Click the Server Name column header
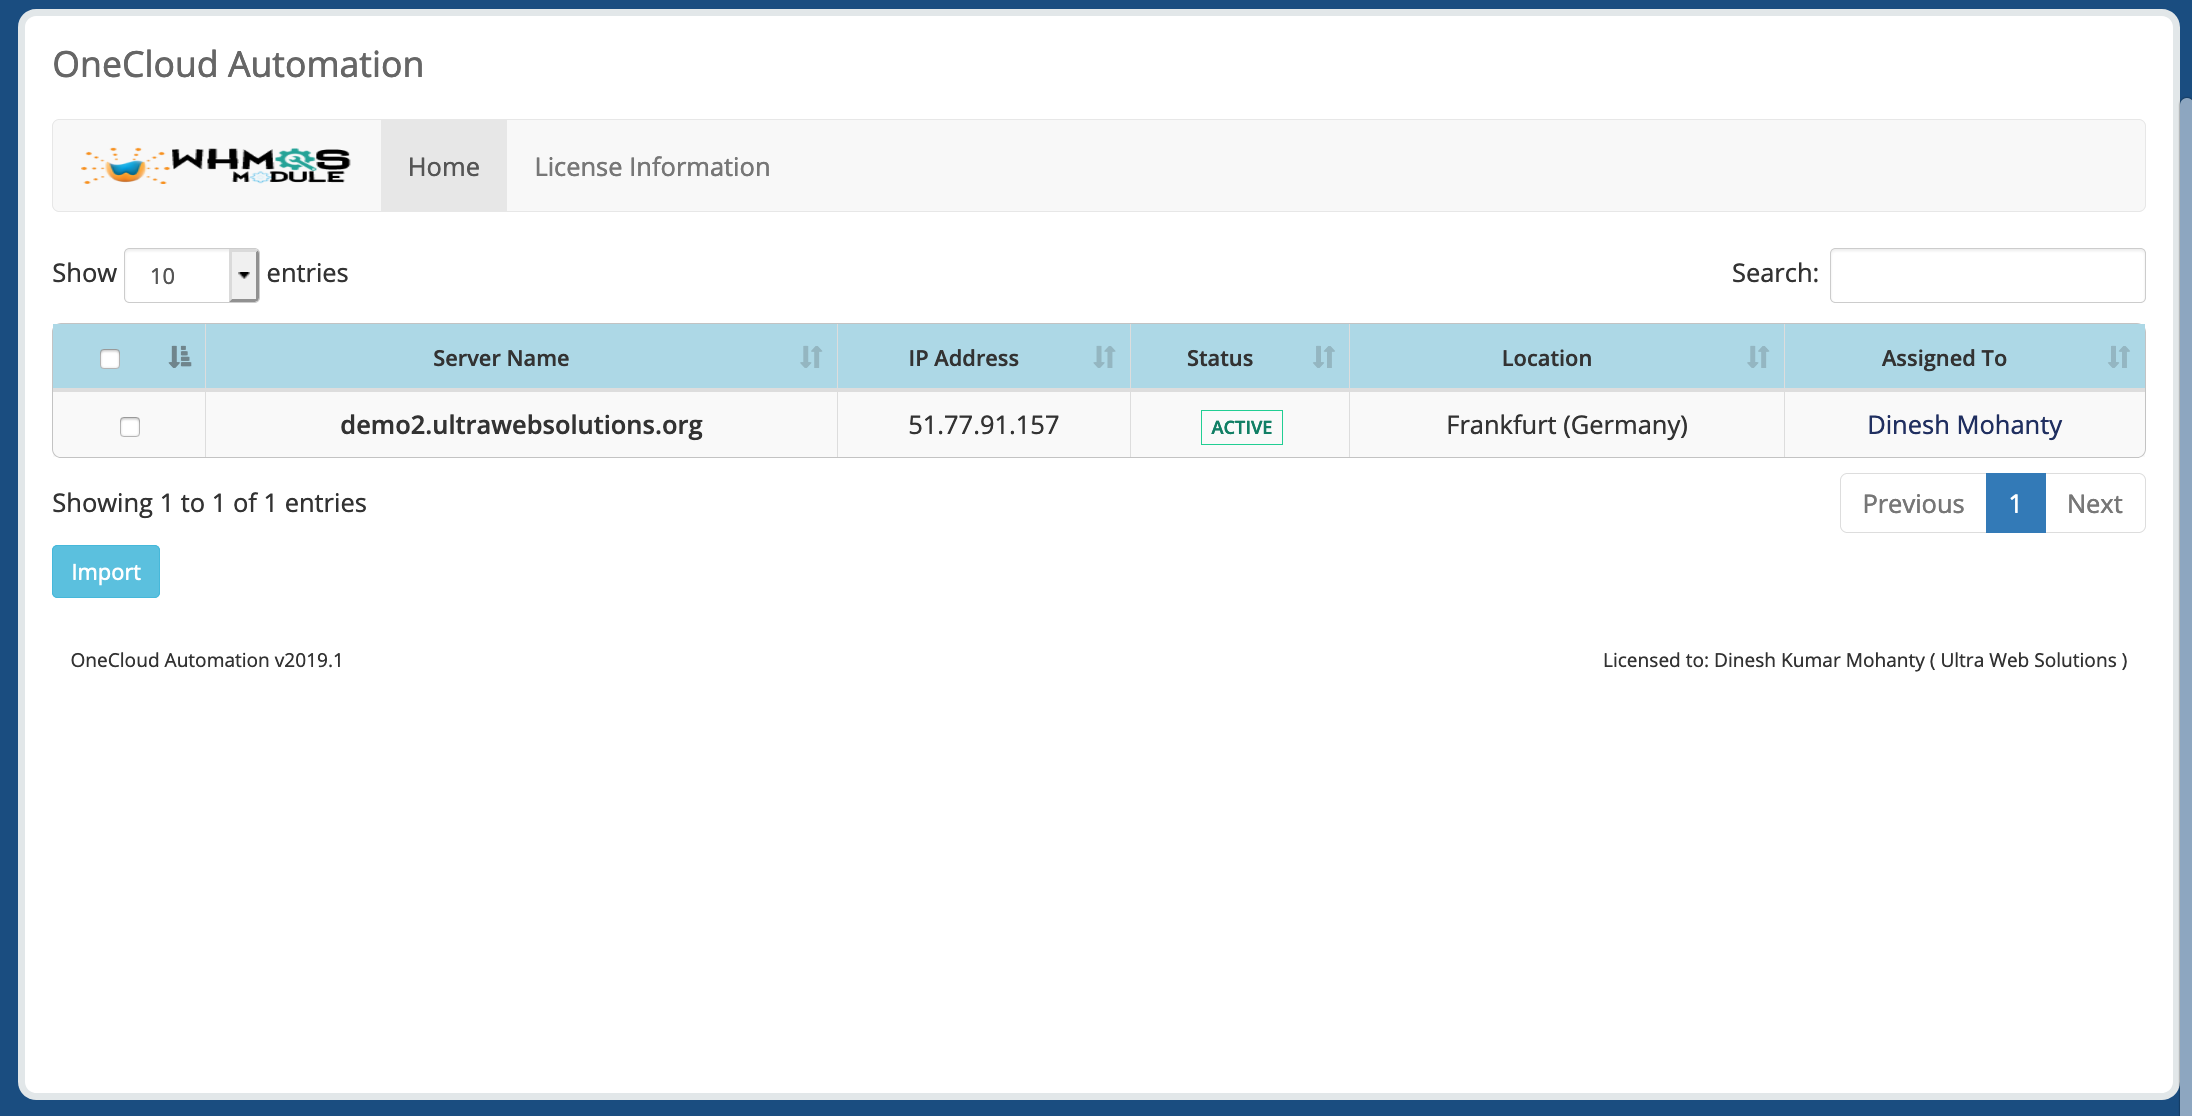 point(521,357)
